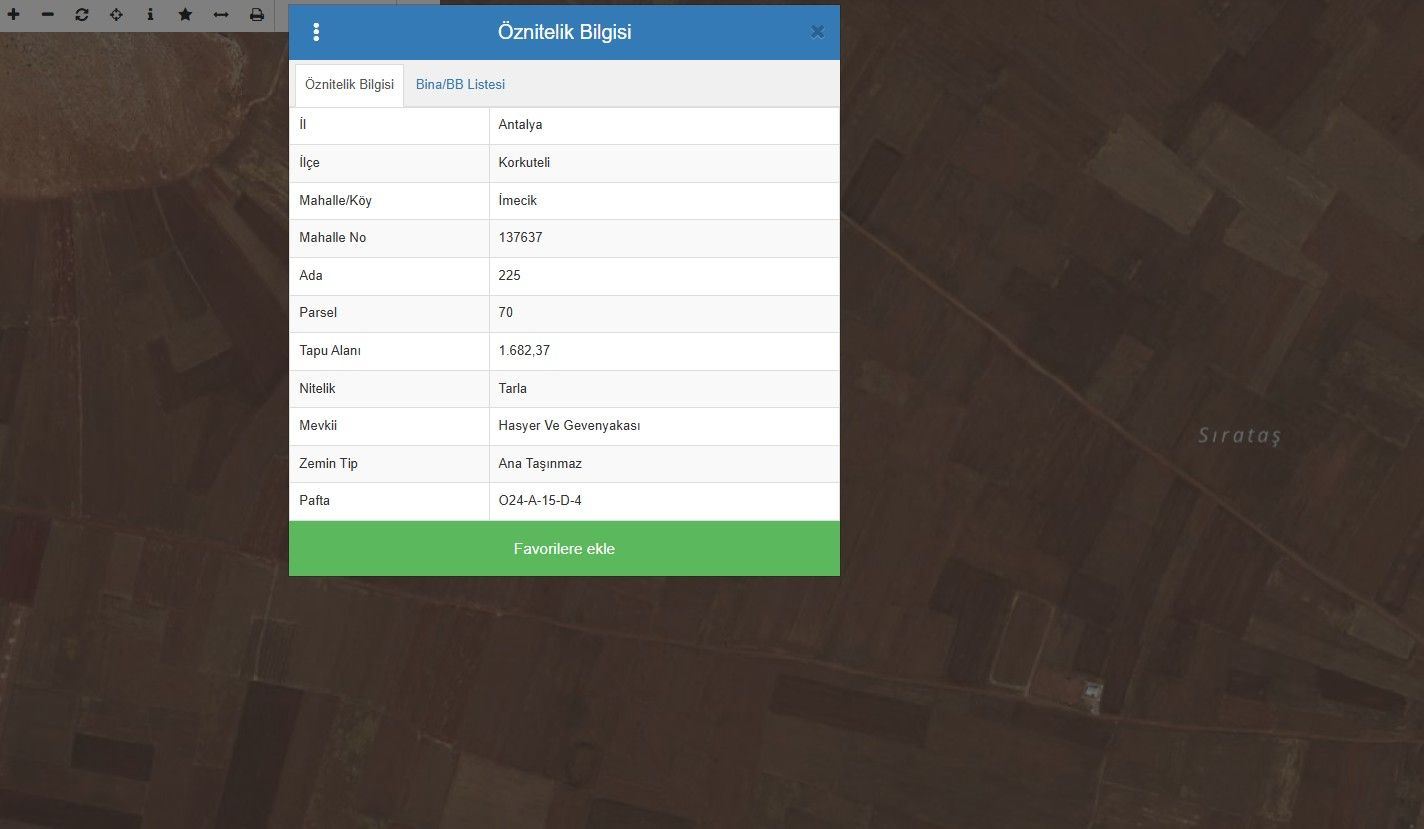Click the zoom out minus icon
Image resolution: width=1424 pixels, height=829 pixels.
(x=47, y=15)
